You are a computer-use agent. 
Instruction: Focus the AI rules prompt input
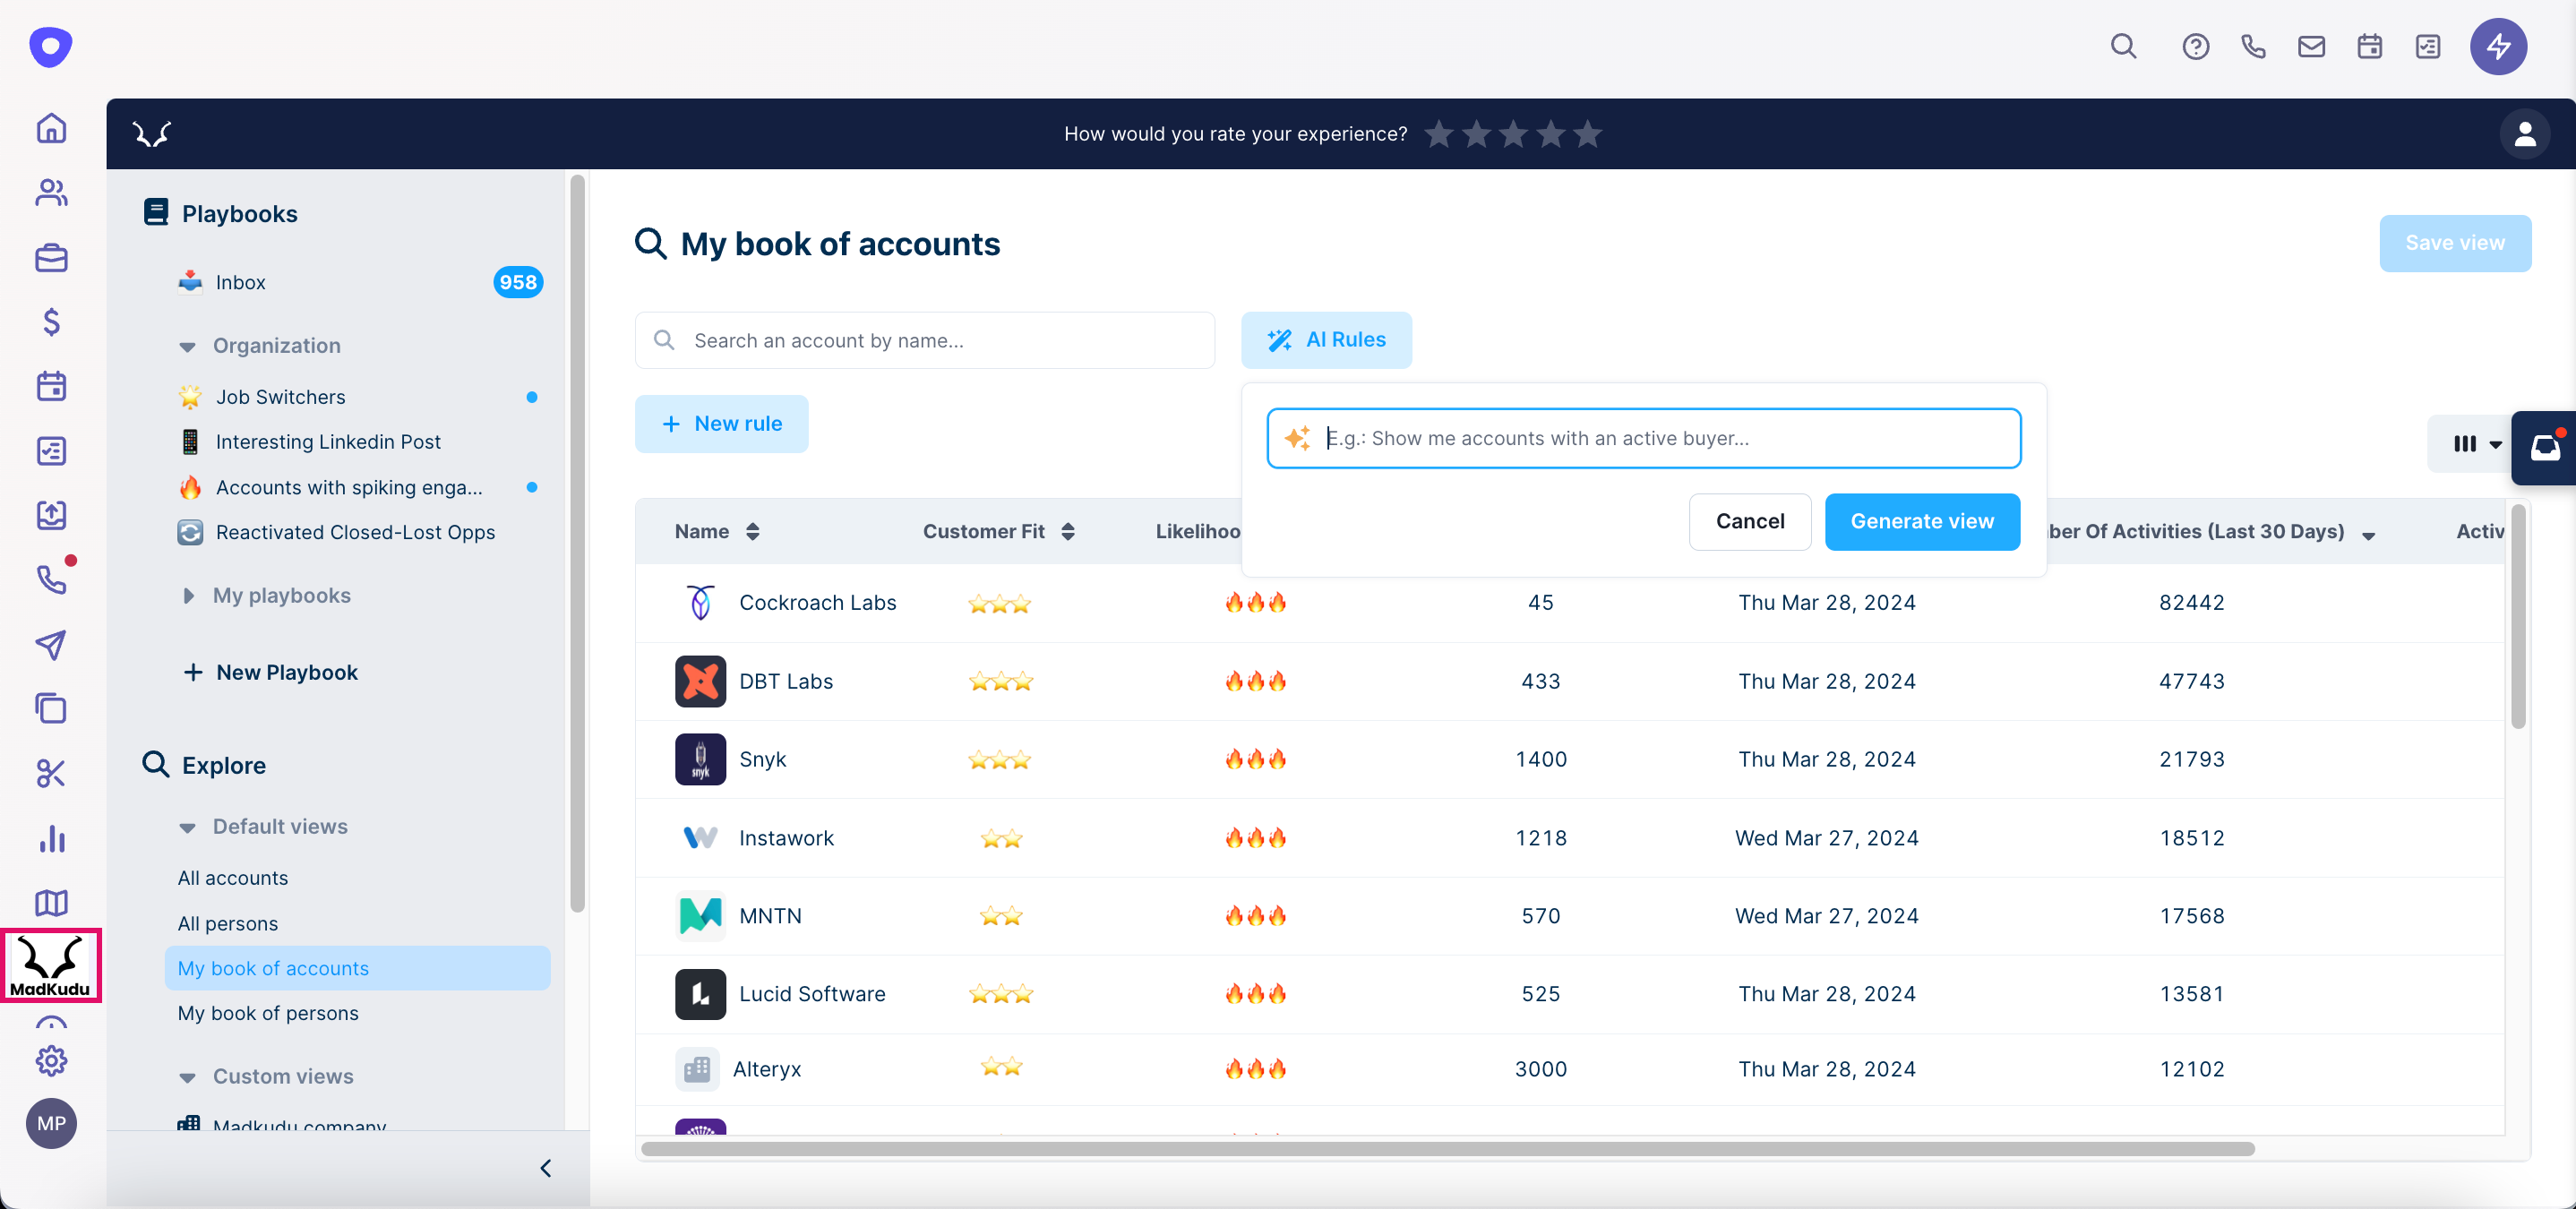[1643, 438]
